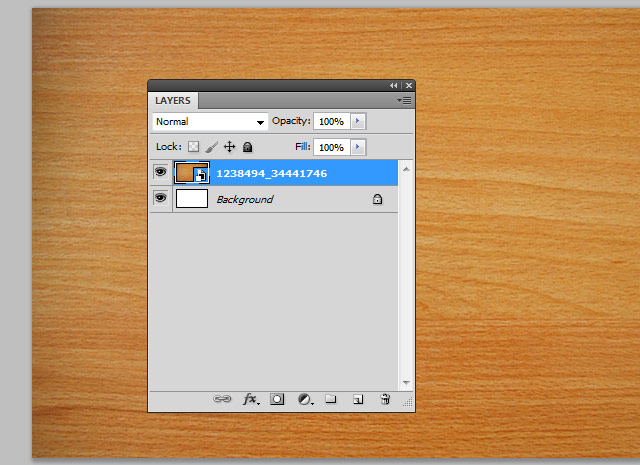Open the Normal blend mode dropdown
The width and height of the screenshot is (640, 465).
pyautogui.click(x=210, y=122)
